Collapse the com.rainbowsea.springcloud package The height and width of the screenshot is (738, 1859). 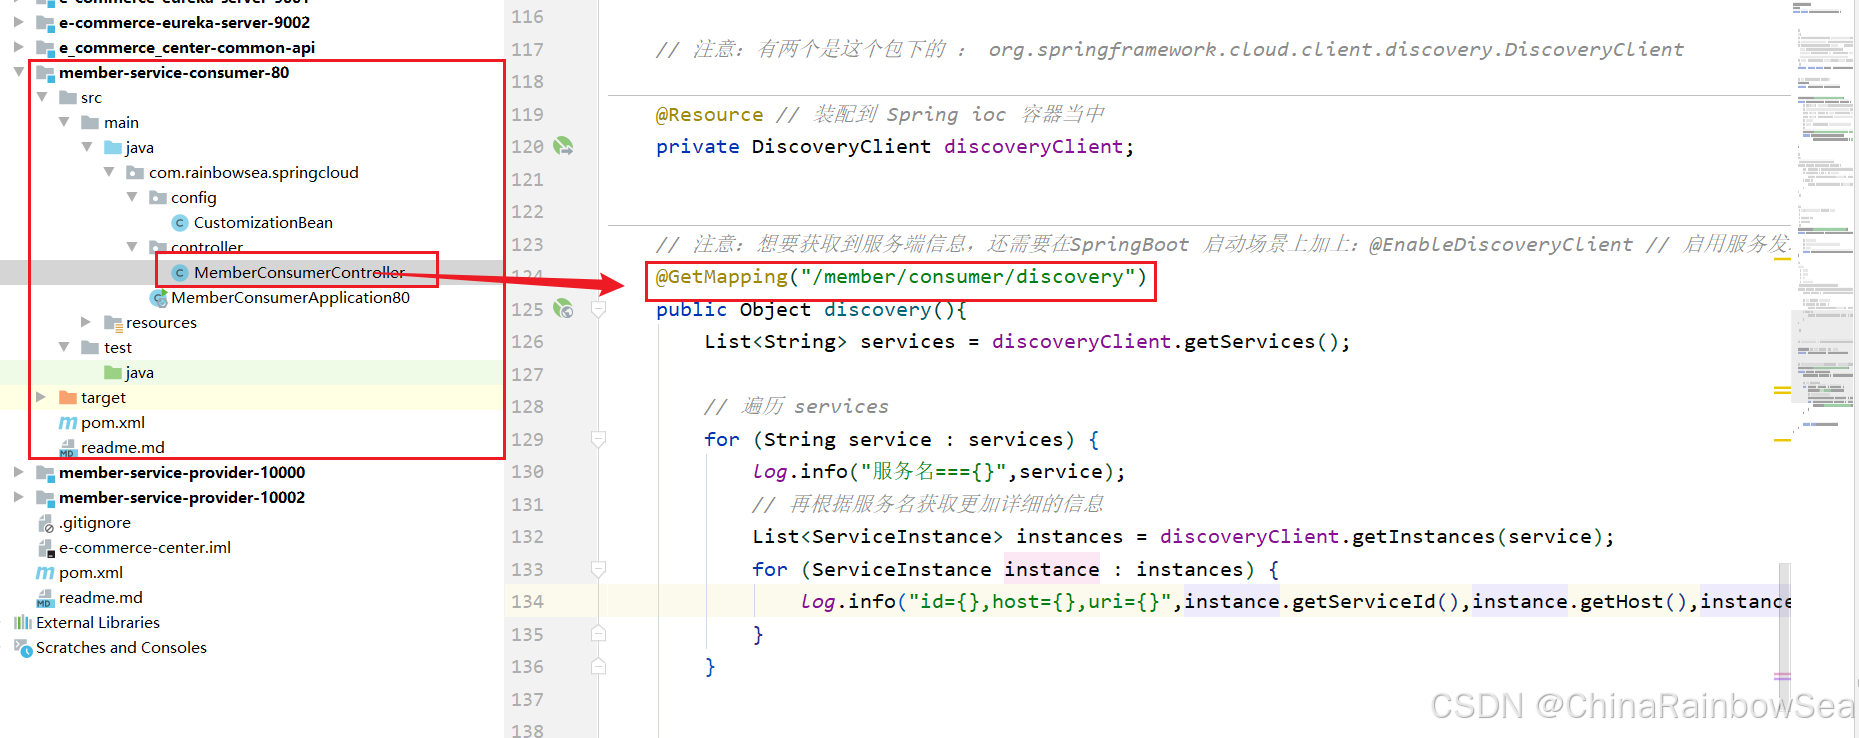pos(109,172)
